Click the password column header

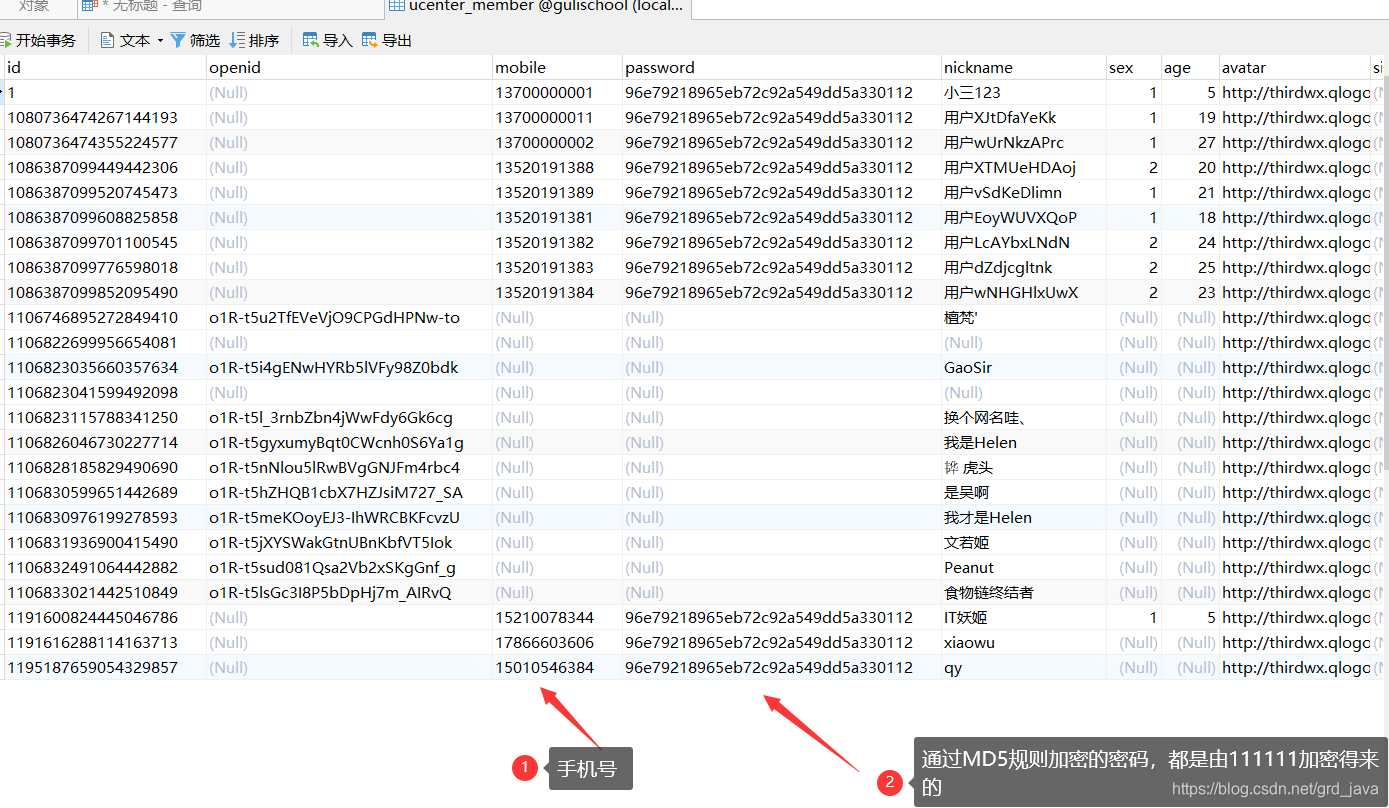point(781,68)
